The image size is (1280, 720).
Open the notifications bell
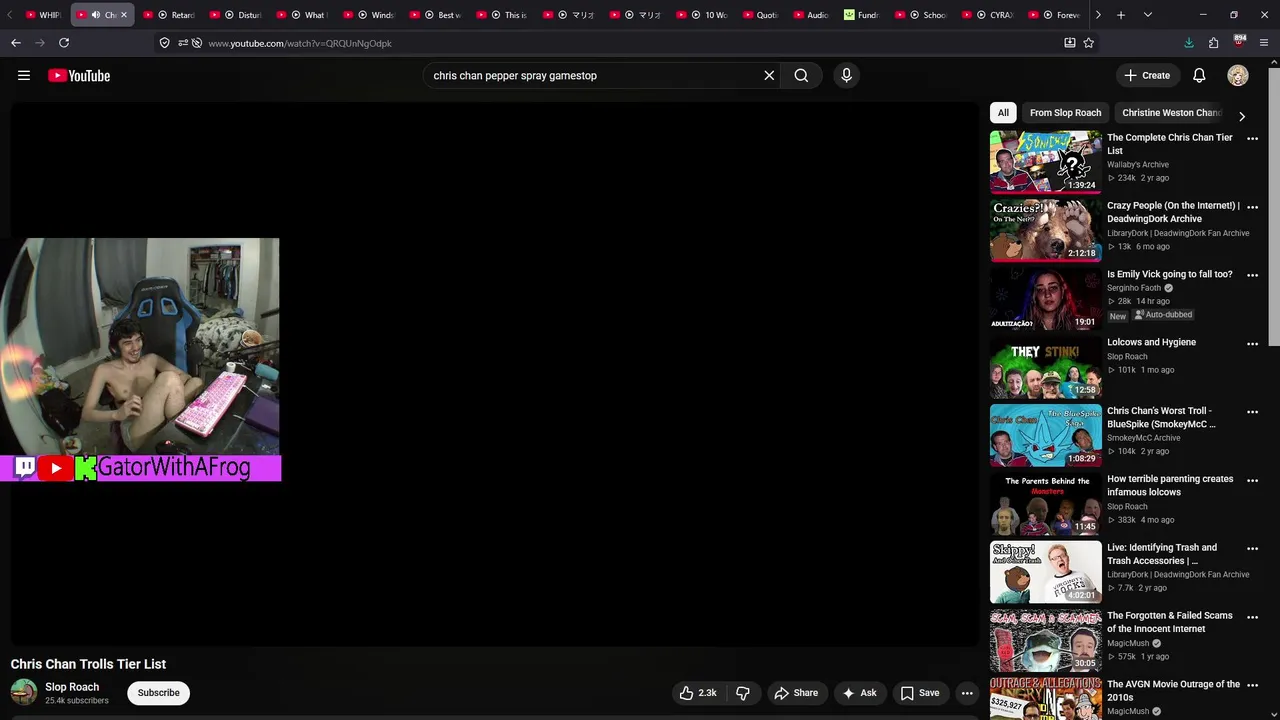coord(1199,75)
